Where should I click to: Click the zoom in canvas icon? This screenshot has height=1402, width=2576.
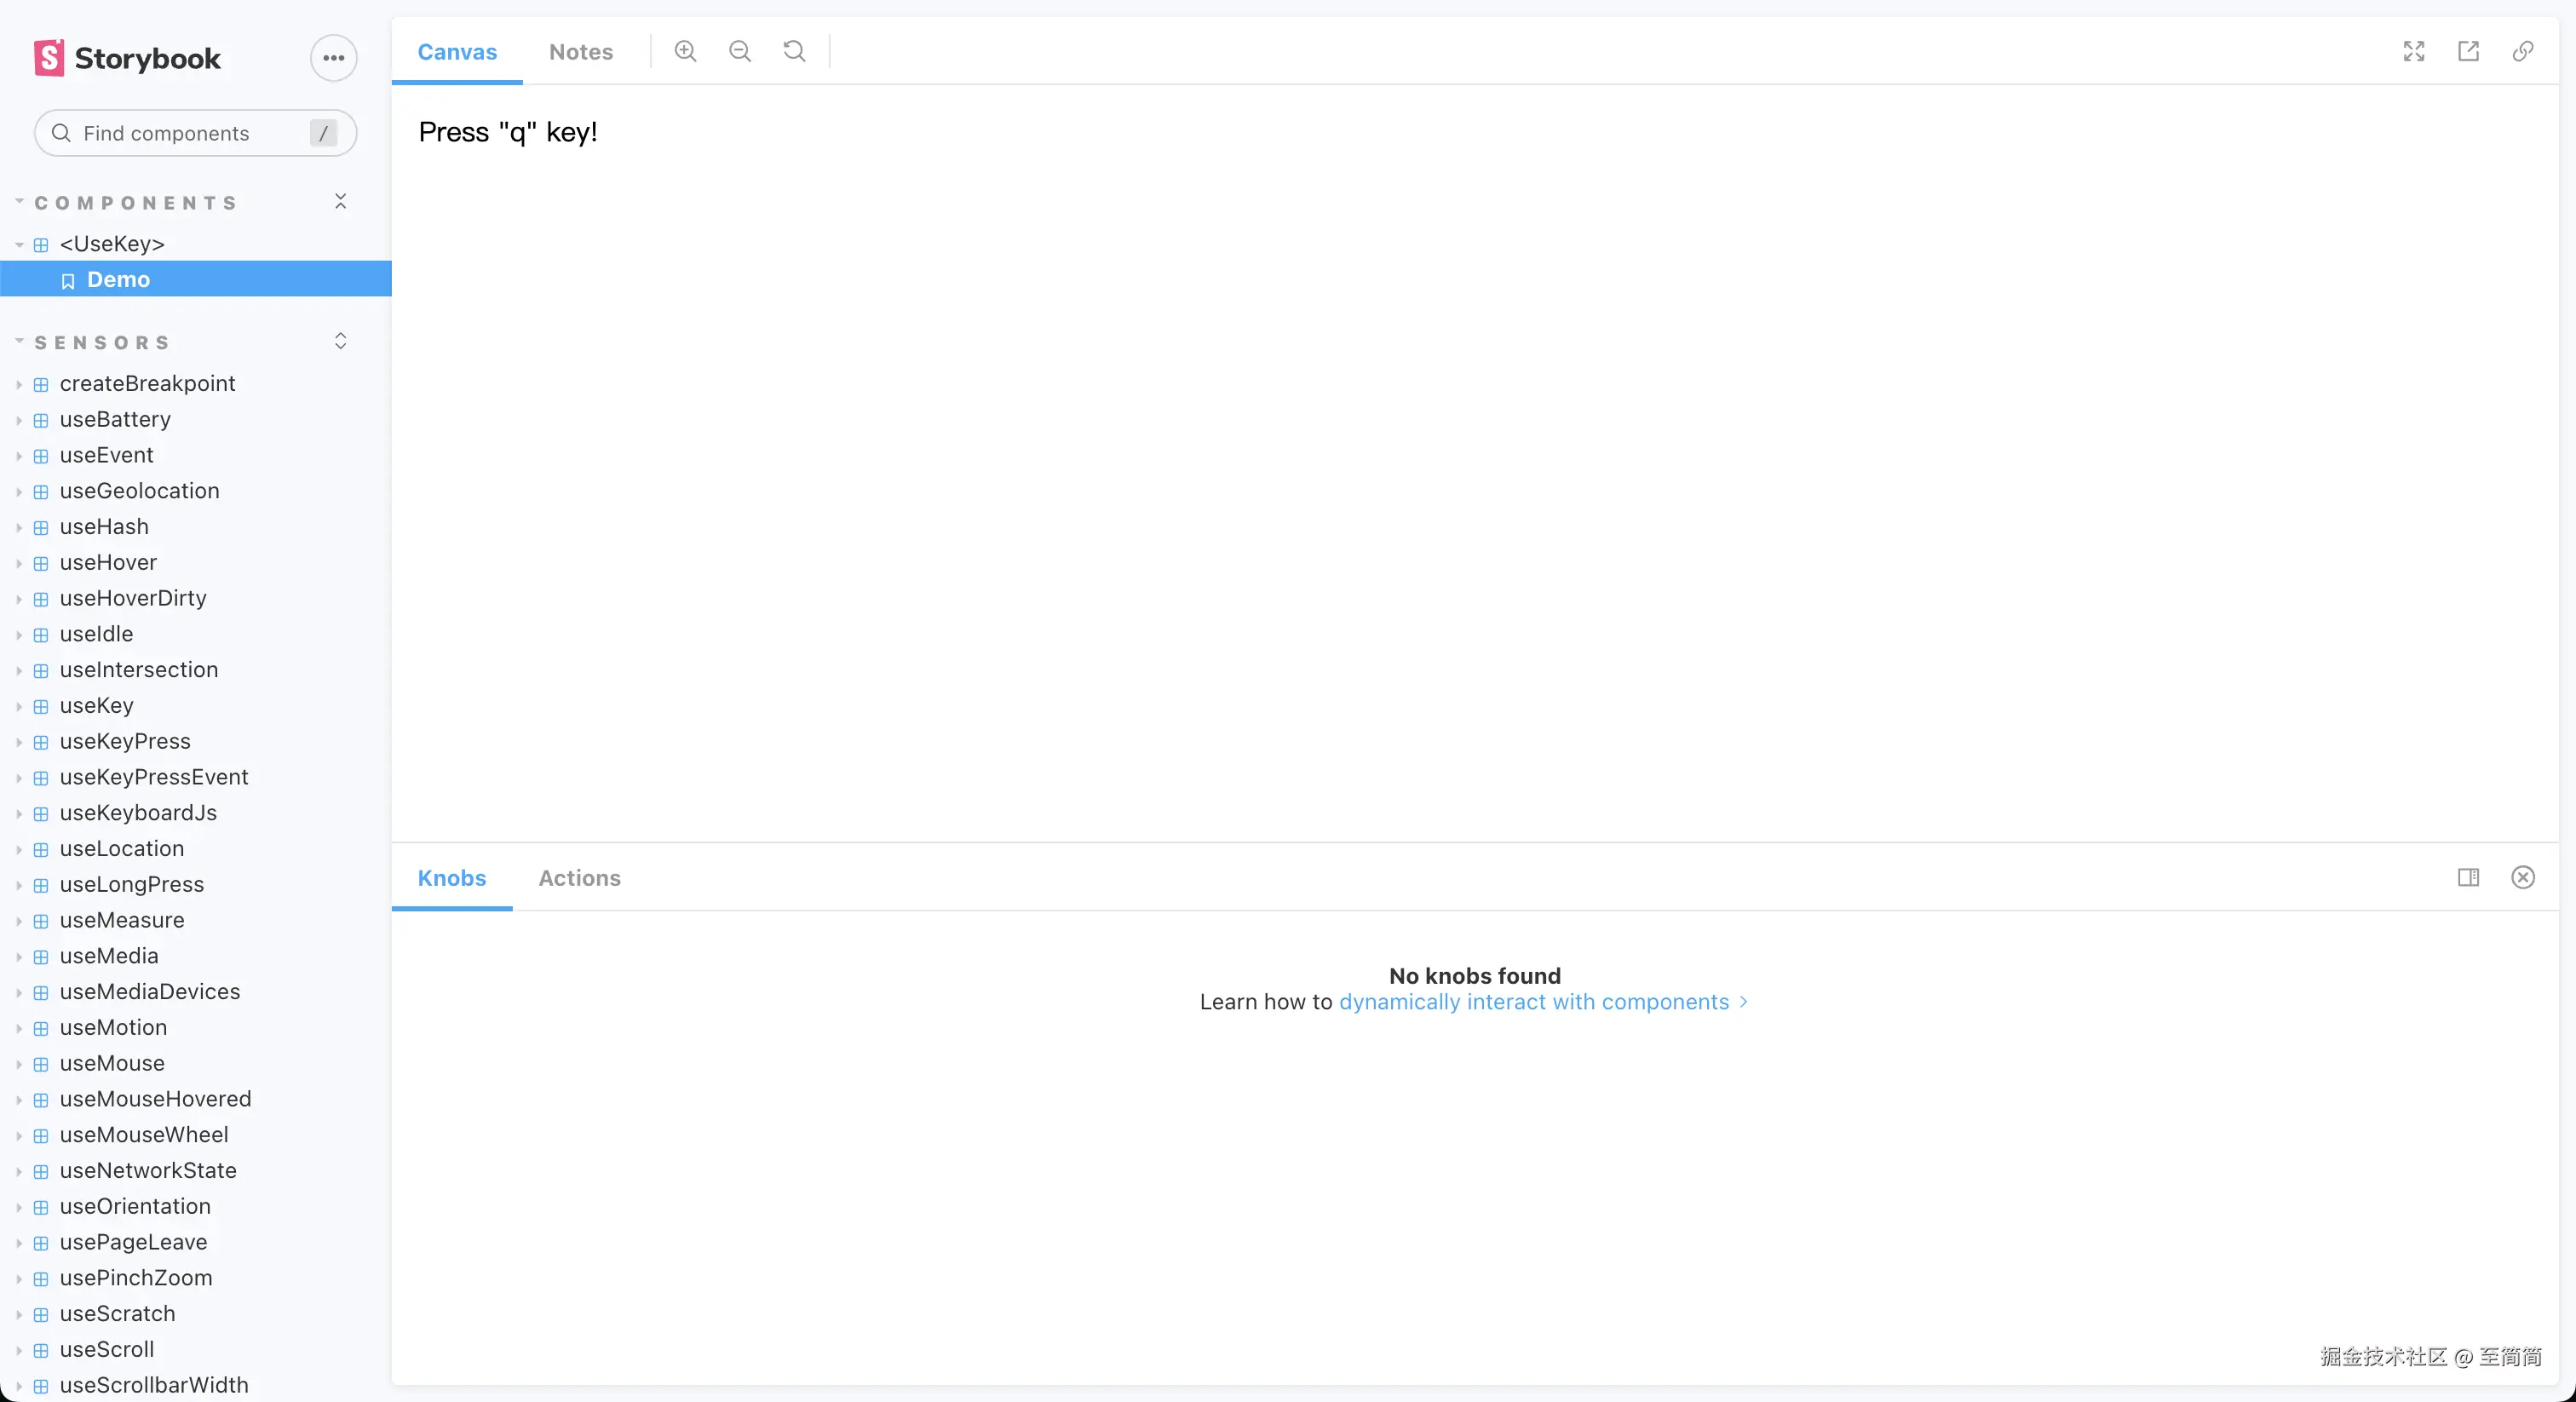[685, 51]
